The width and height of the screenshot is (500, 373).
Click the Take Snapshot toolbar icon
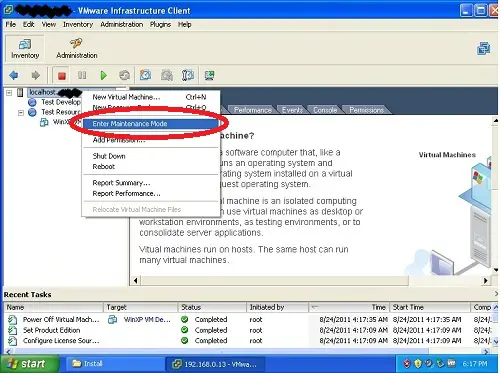pos(145,75)
